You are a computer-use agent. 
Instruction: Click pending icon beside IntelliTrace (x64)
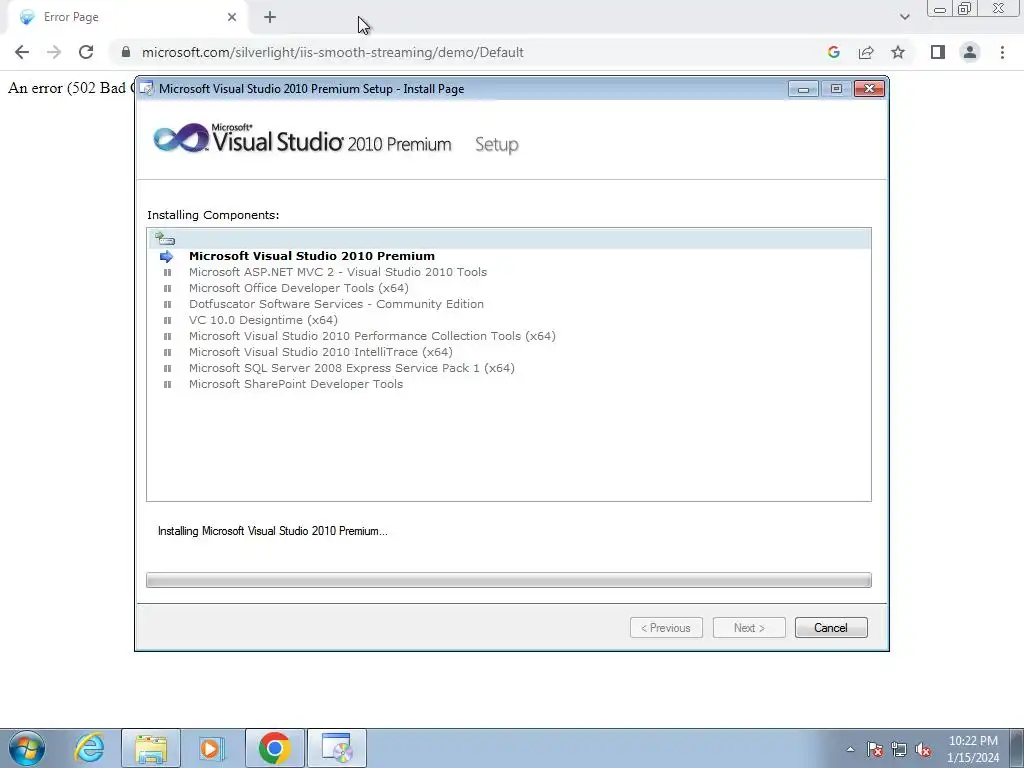click(167, 352)
